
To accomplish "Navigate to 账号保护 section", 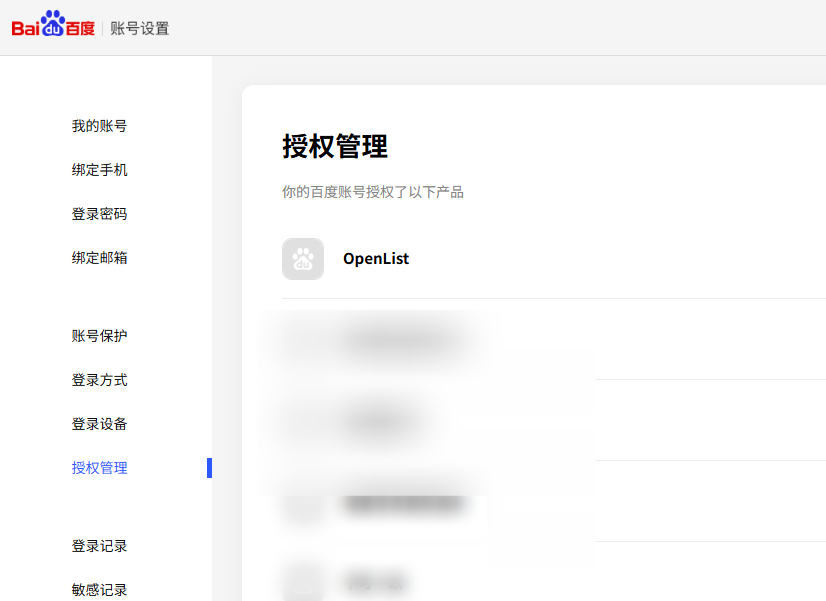I will click(x=99, y=336).
